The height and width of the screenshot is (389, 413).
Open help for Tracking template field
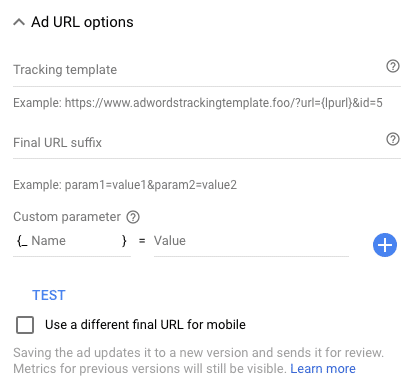coord(393,66)
